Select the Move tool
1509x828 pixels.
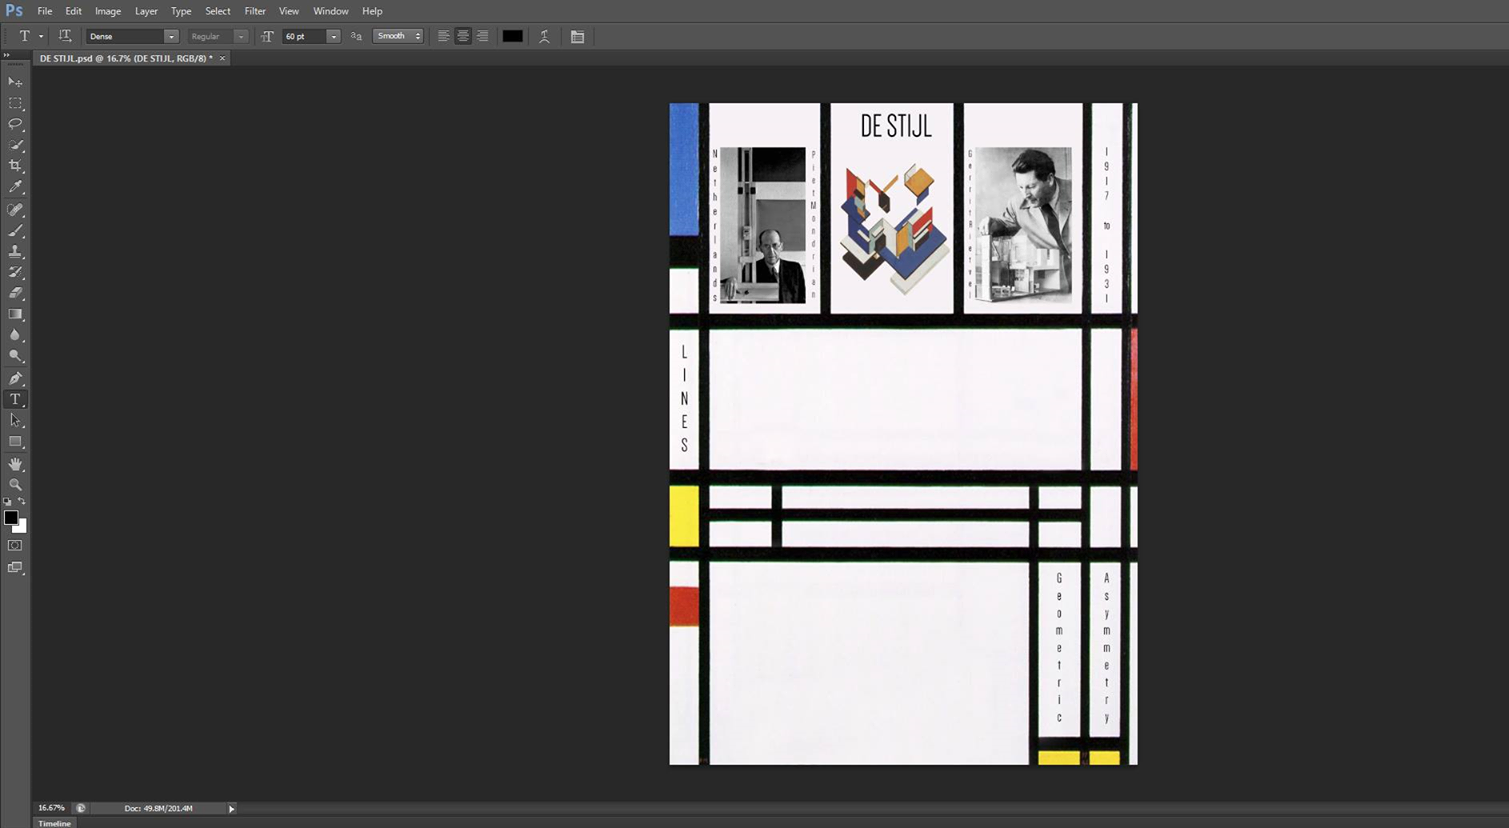(x=15, y=82)
